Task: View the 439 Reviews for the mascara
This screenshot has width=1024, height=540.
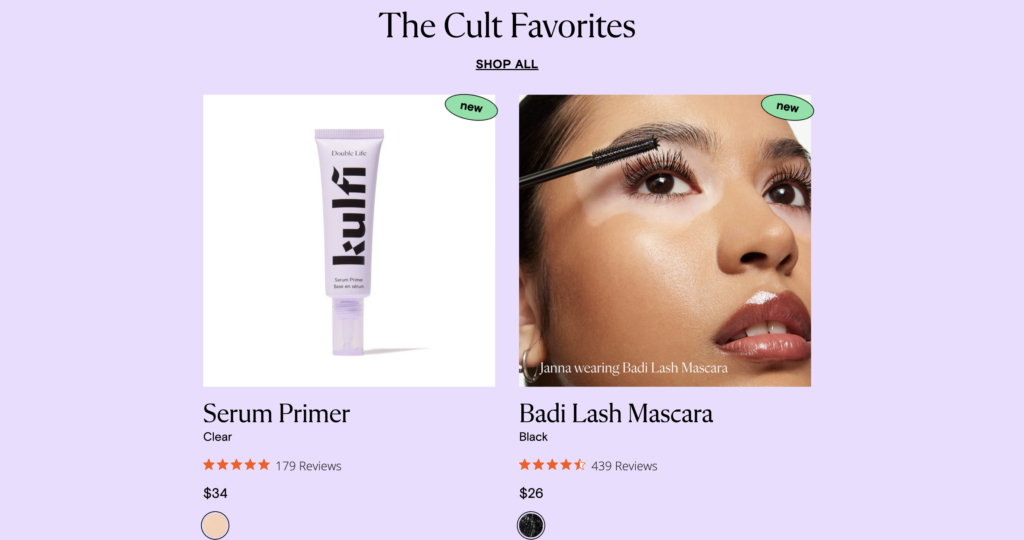Action: pyautogui.click(x=624, y=466)
